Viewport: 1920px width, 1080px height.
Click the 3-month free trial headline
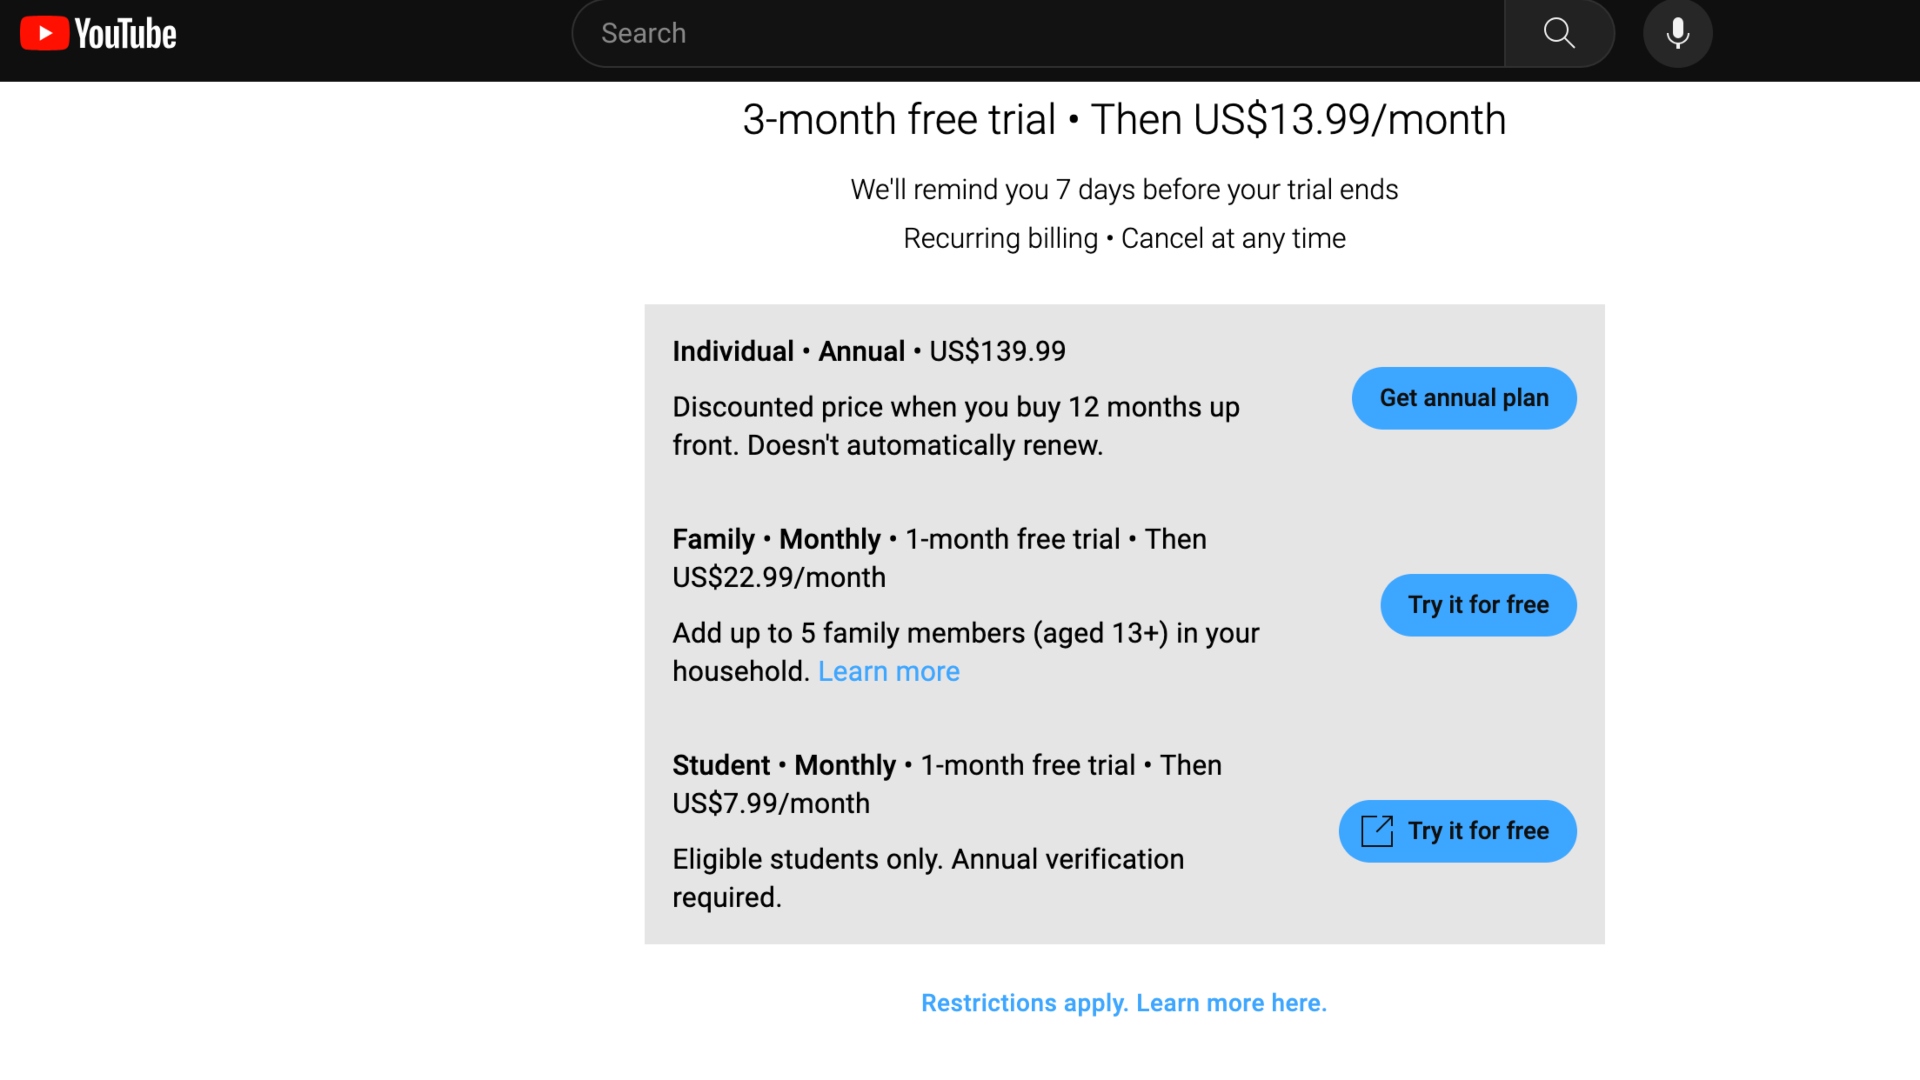click(1124, 120)
